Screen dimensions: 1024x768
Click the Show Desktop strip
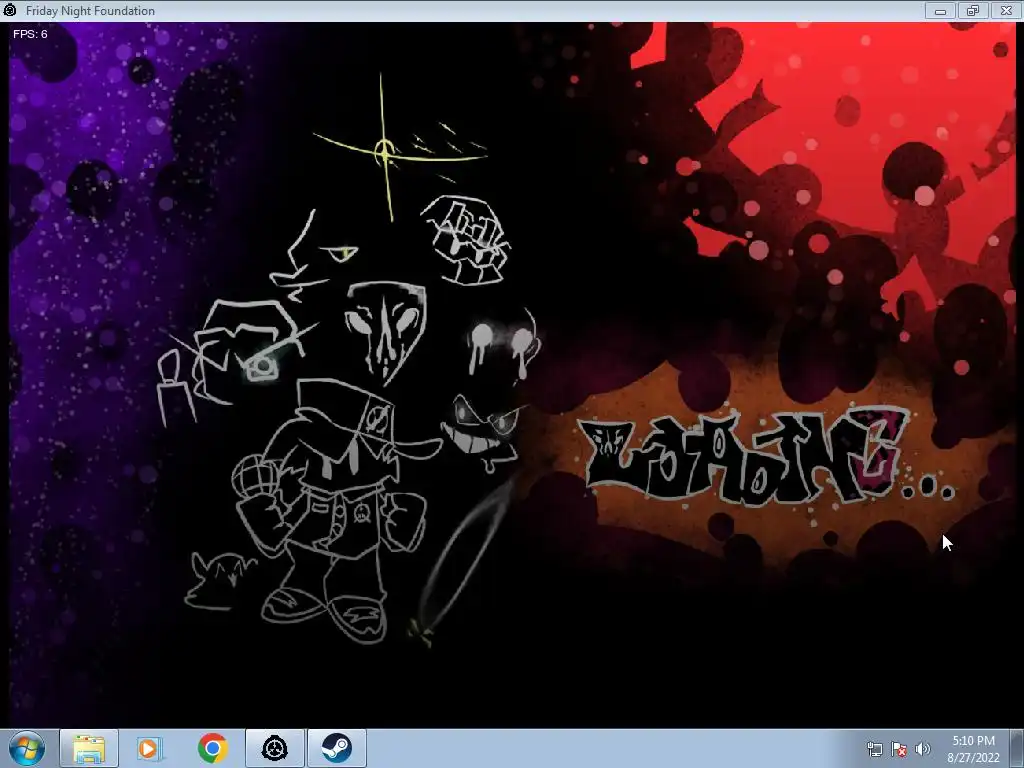tap(1017, 748)
